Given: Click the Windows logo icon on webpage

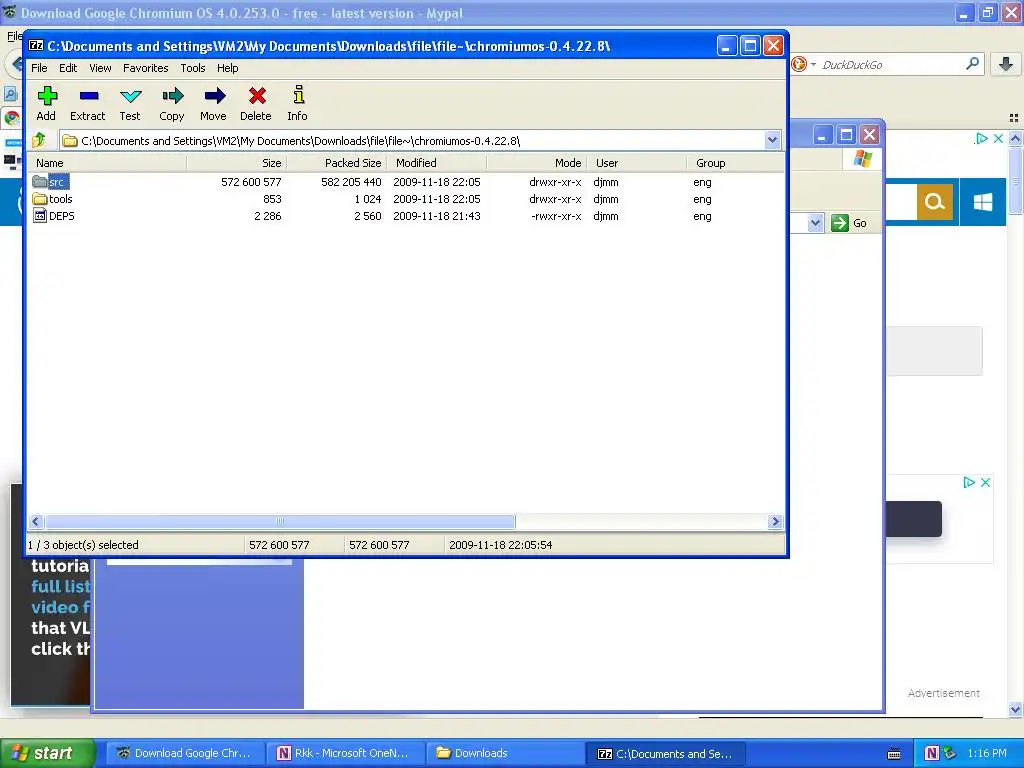Looking at the screenshot, I should click(983, 202).
